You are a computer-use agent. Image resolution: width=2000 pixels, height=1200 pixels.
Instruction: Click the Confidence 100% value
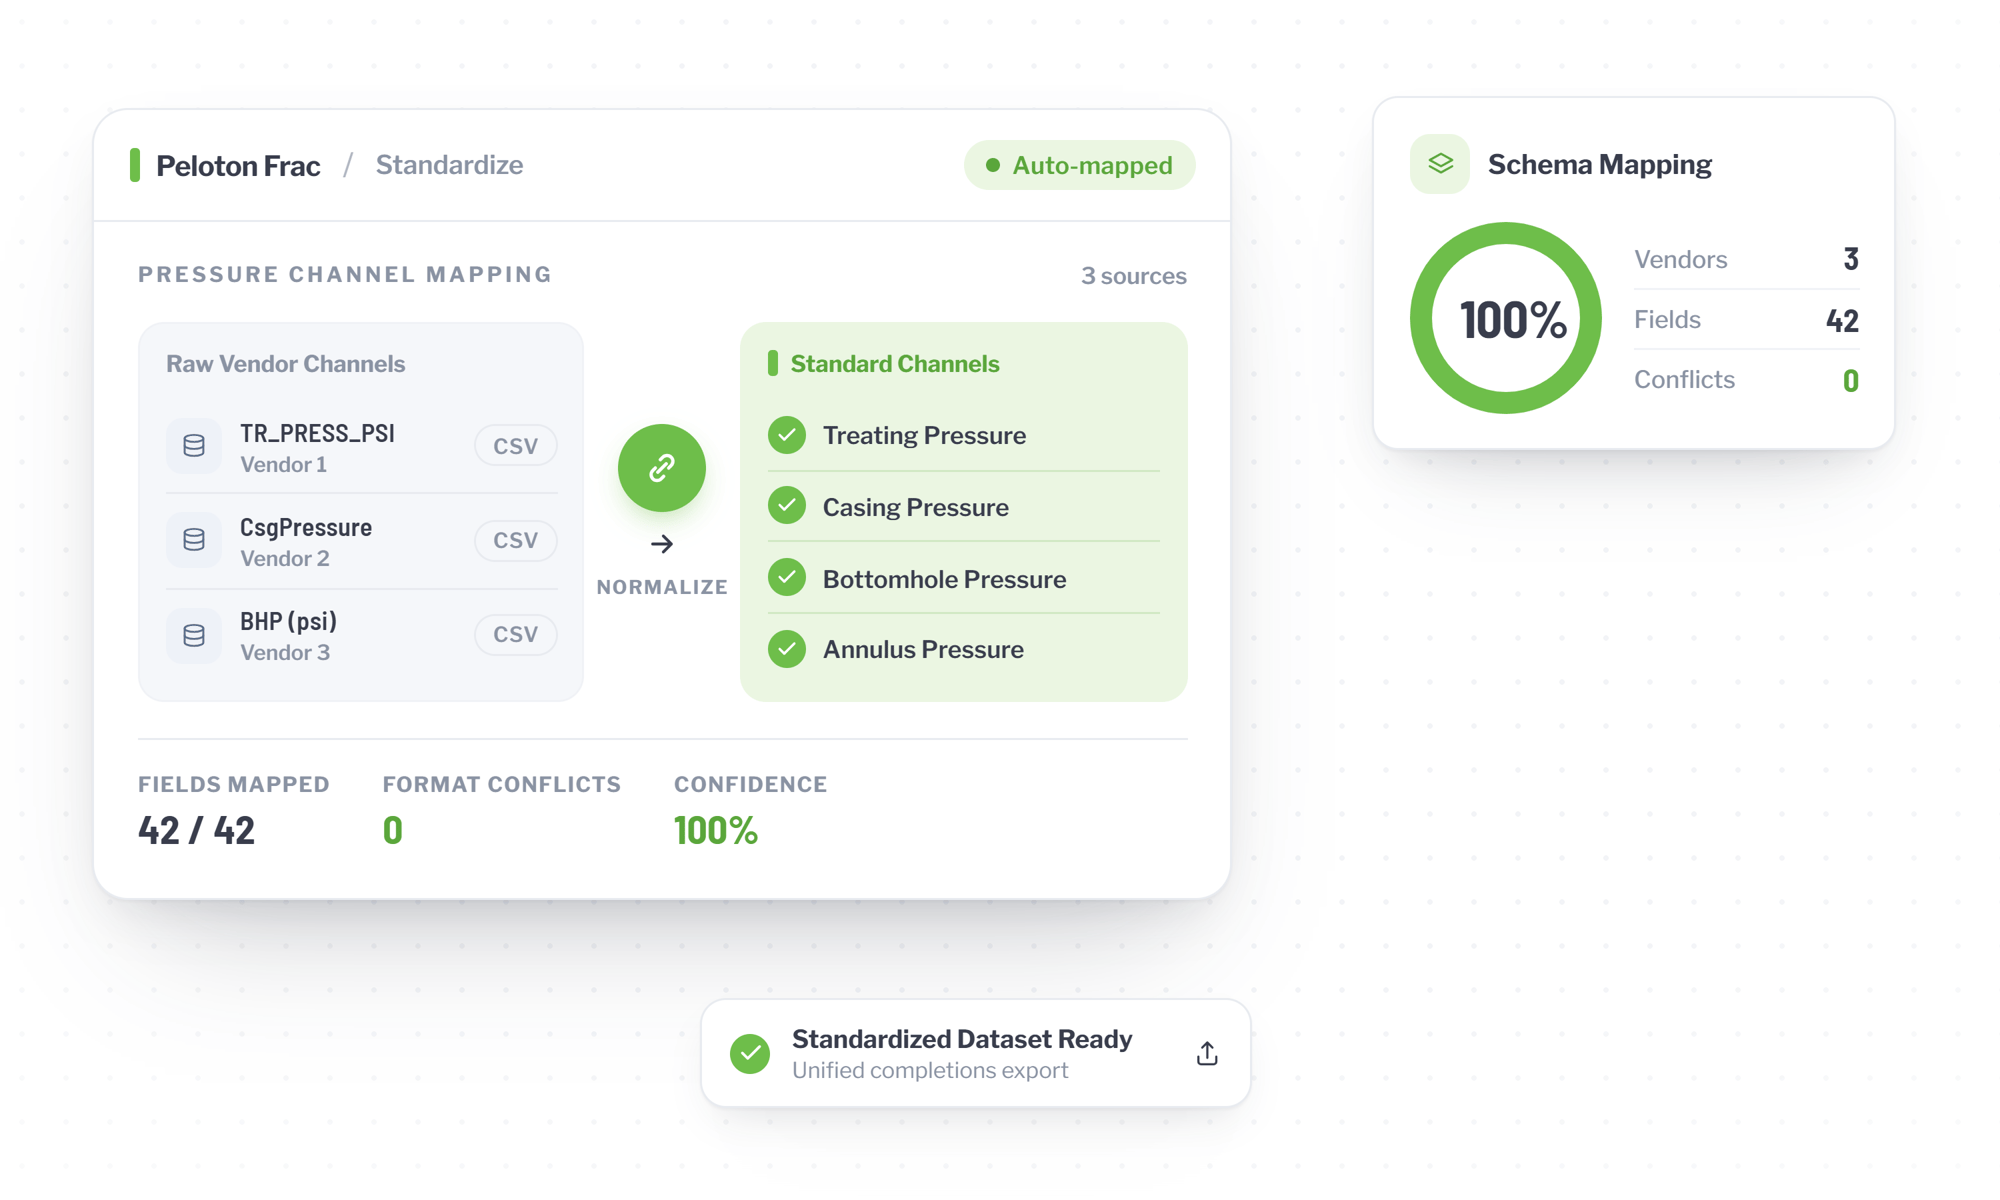pos(716,830)
